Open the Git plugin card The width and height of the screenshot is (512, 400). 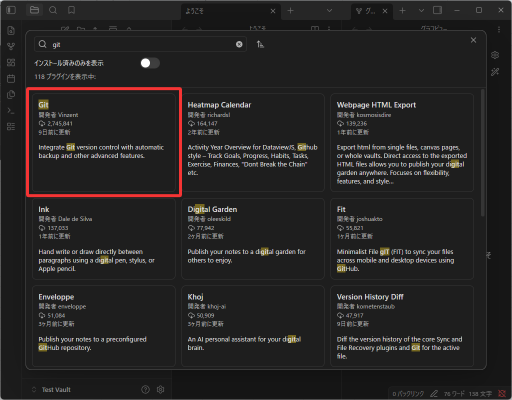(x=104, y=142)
